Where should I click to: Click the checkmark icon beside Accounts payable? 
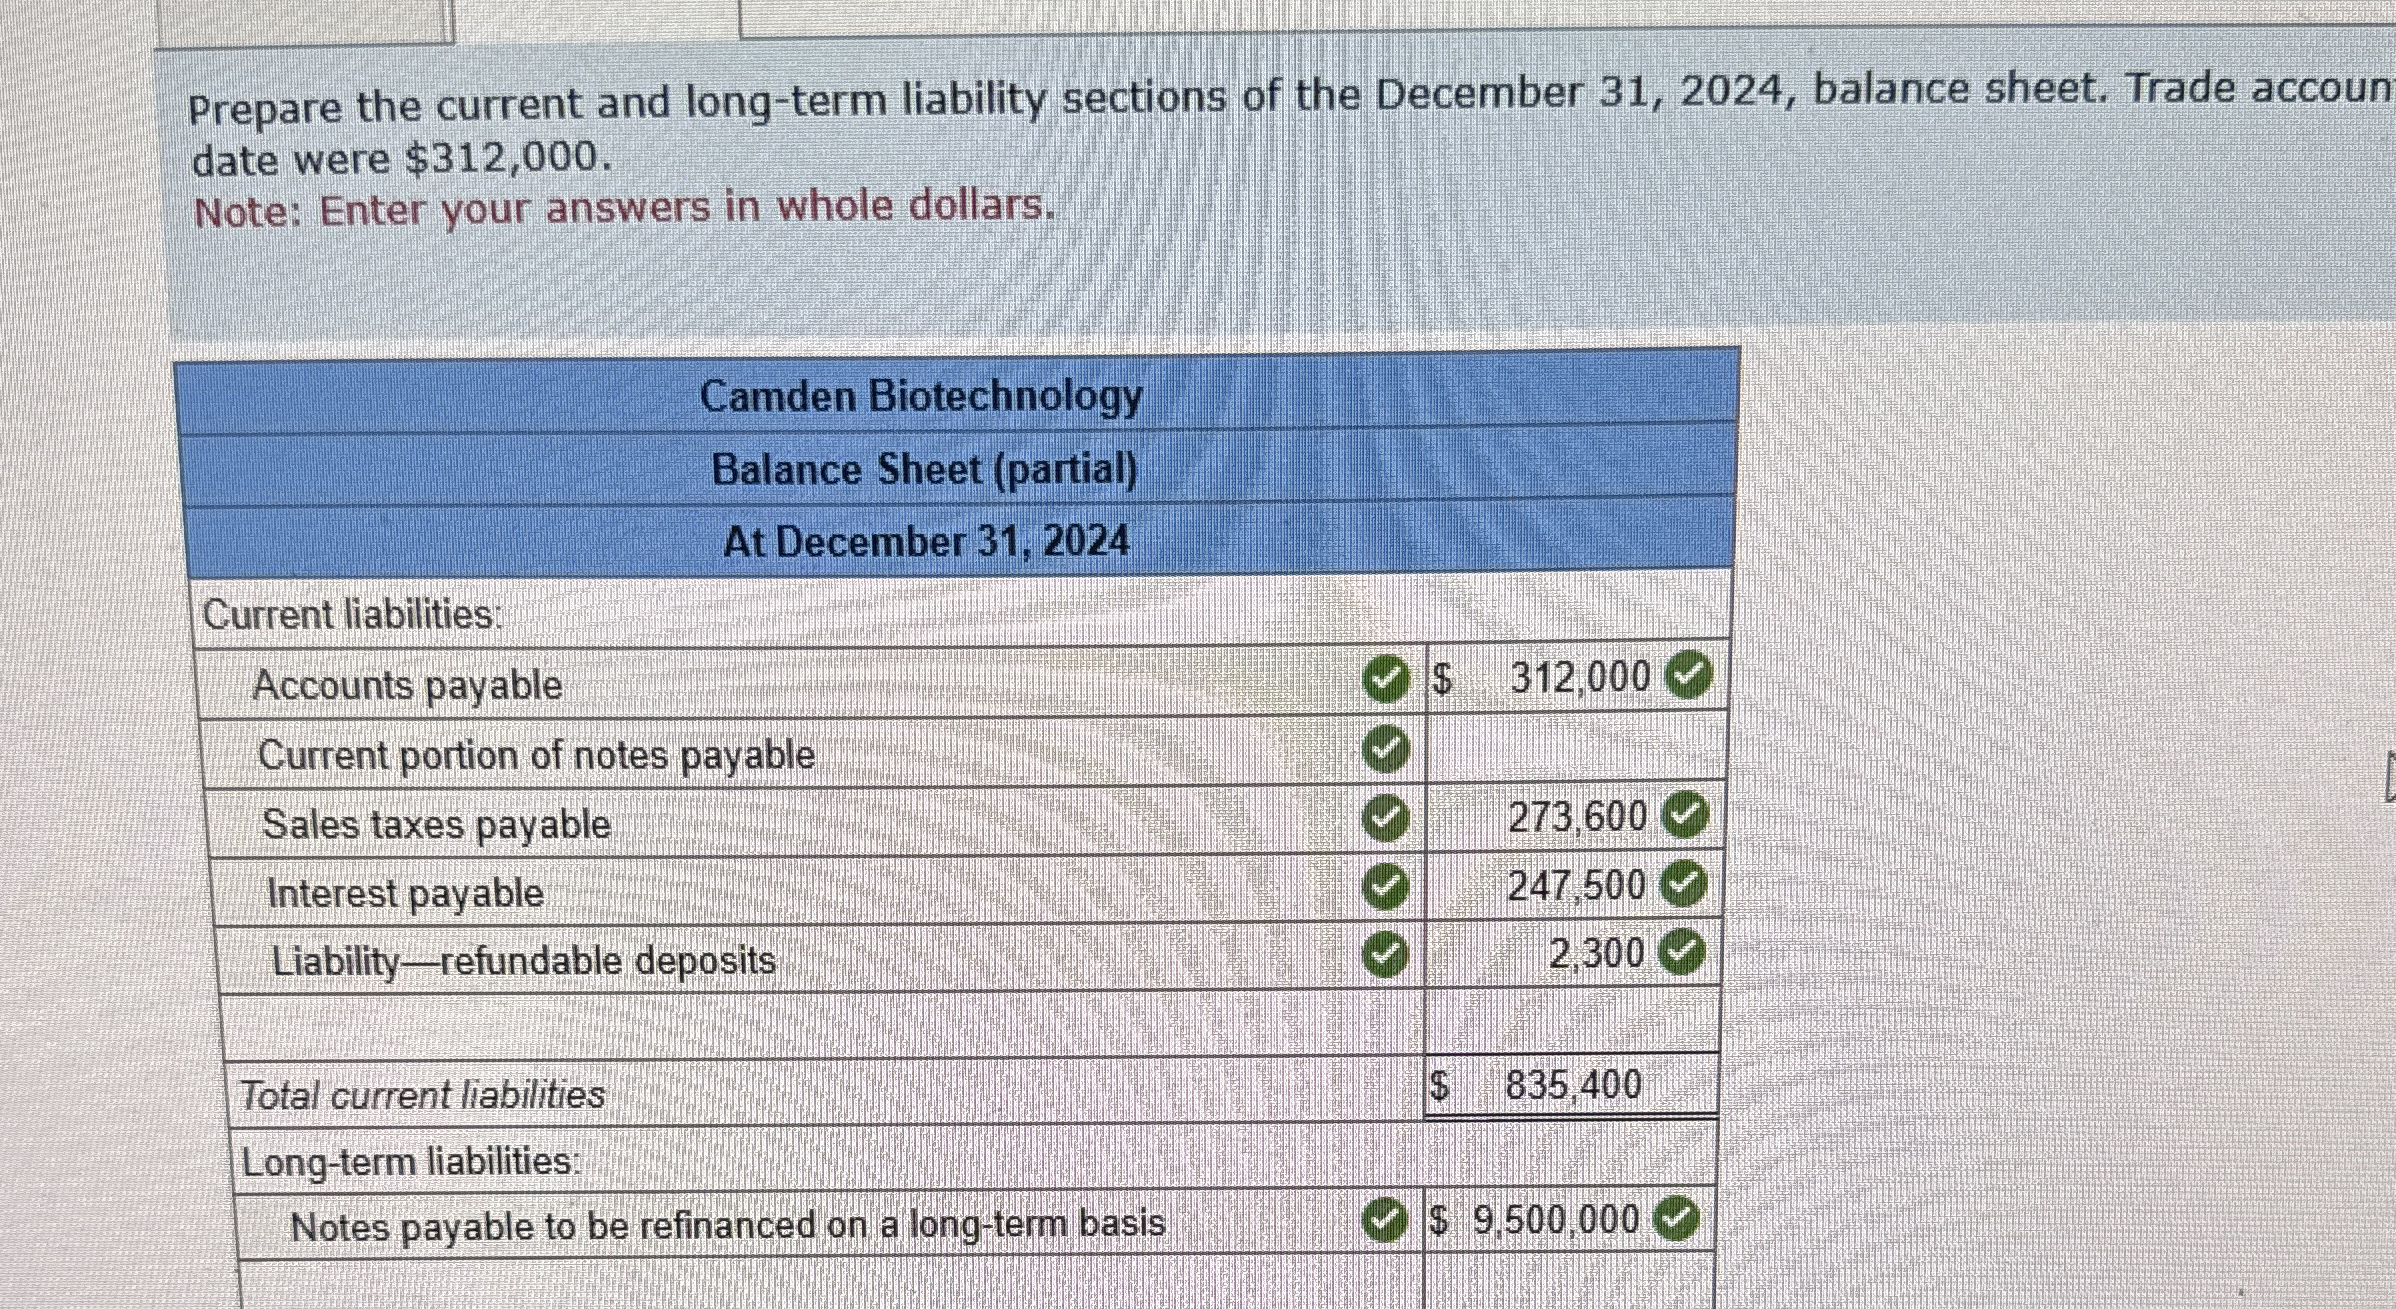[x=1386, y=678]
